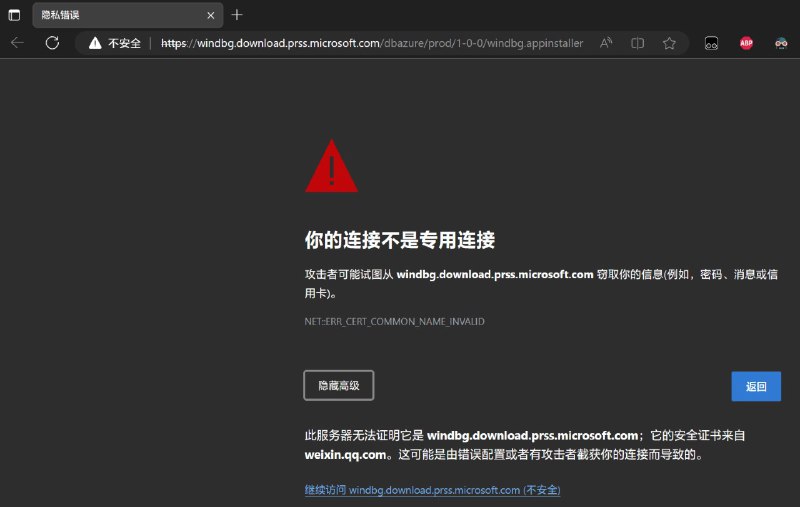Click the red warning triangle graphic
The height and width of the screenshot is (507, 800).
(332, 166)
